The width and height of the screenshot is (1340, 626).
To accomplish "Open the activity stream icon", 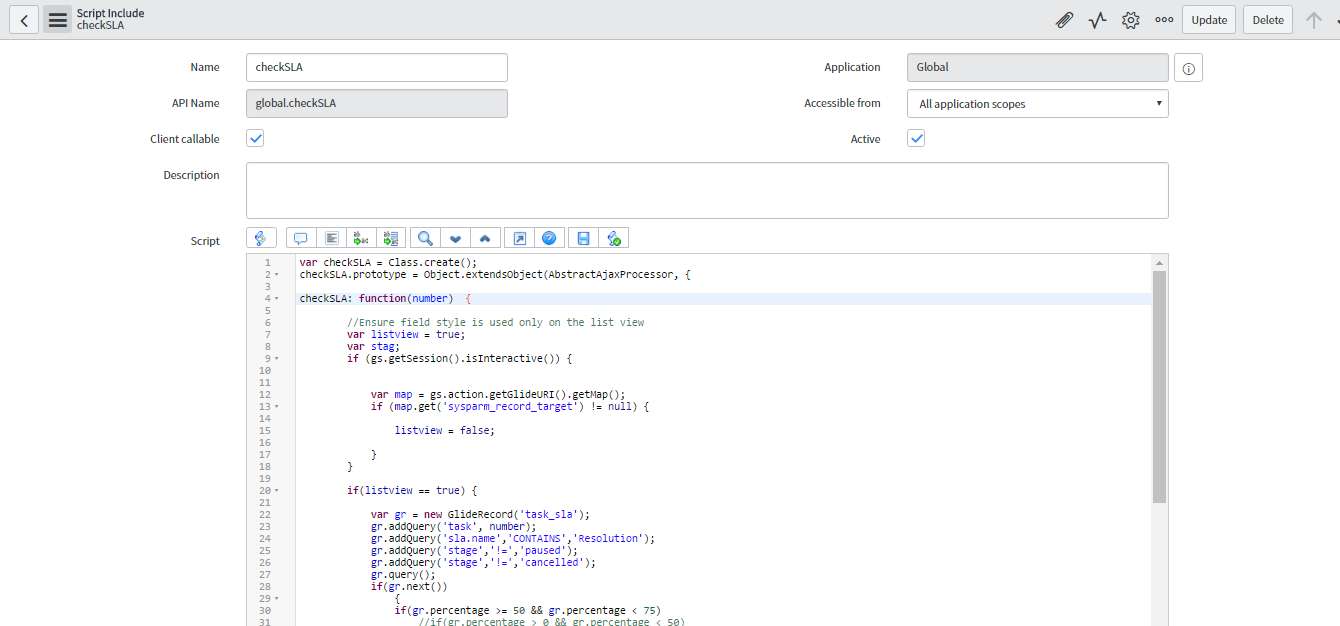I will point(1098,20).
